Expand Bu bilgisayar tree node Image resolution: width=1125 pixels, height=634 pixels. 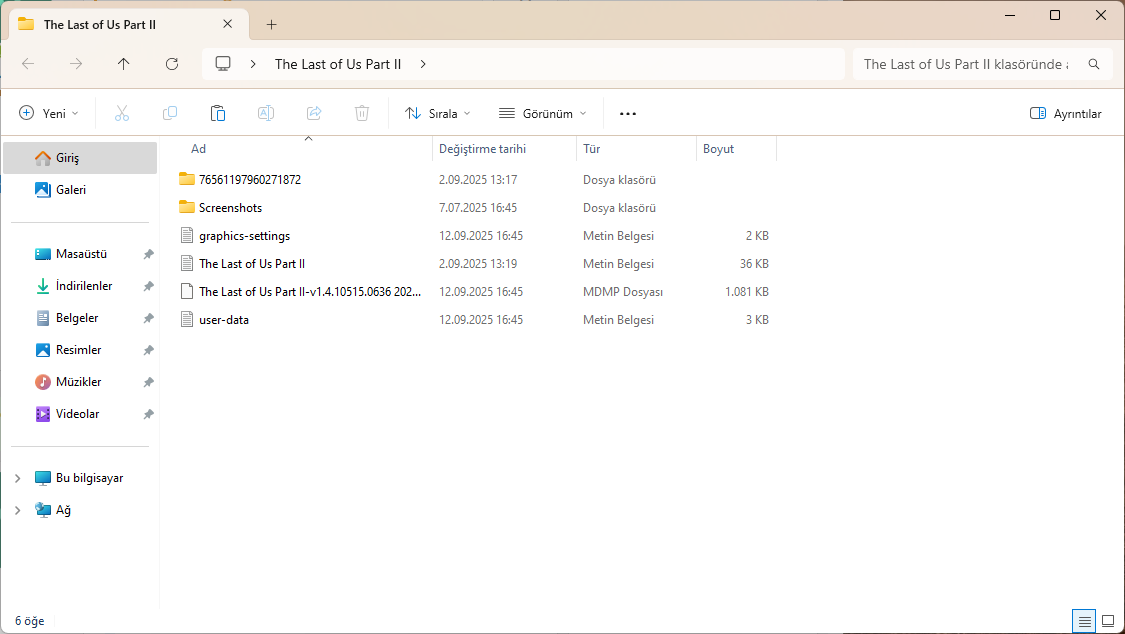pos(18,478)
